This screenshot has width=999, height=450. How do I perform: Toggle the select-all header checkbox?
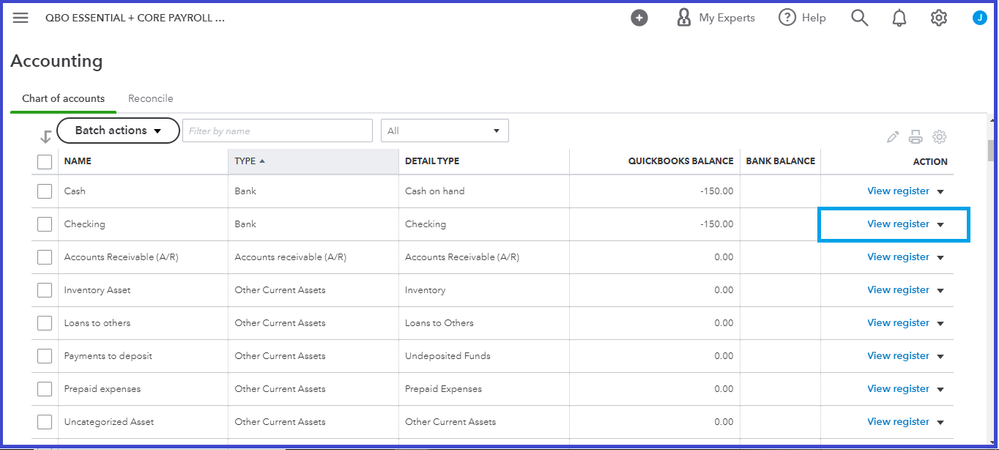[x=45, y=161]
